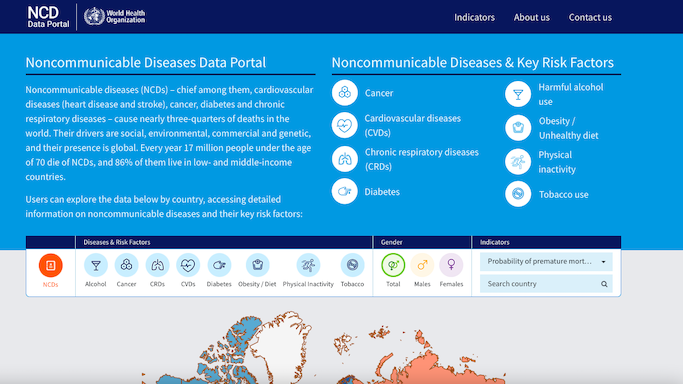Open Contact us in top navigation
The width and height of the screenshot is (683, 384).
pos(590,17)
